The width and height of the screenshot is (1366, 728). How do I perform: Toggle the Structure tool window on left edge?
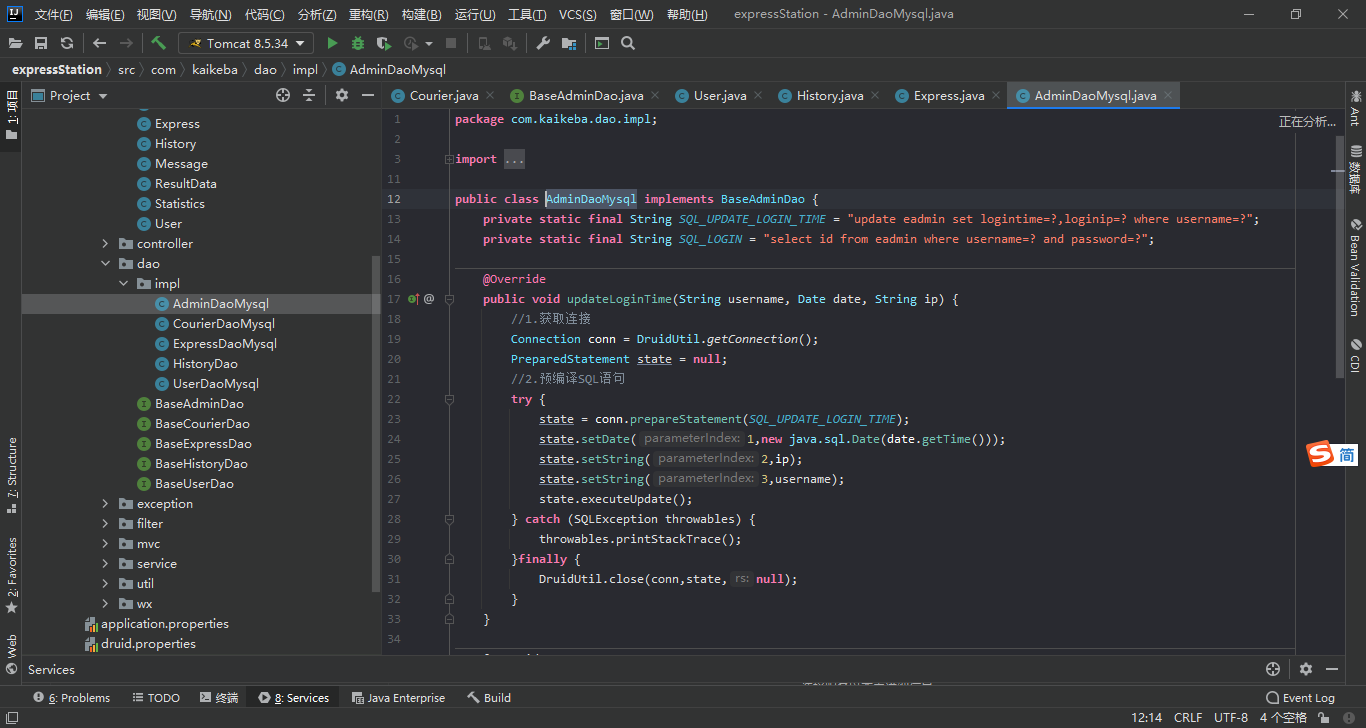(x=12, y=474)
